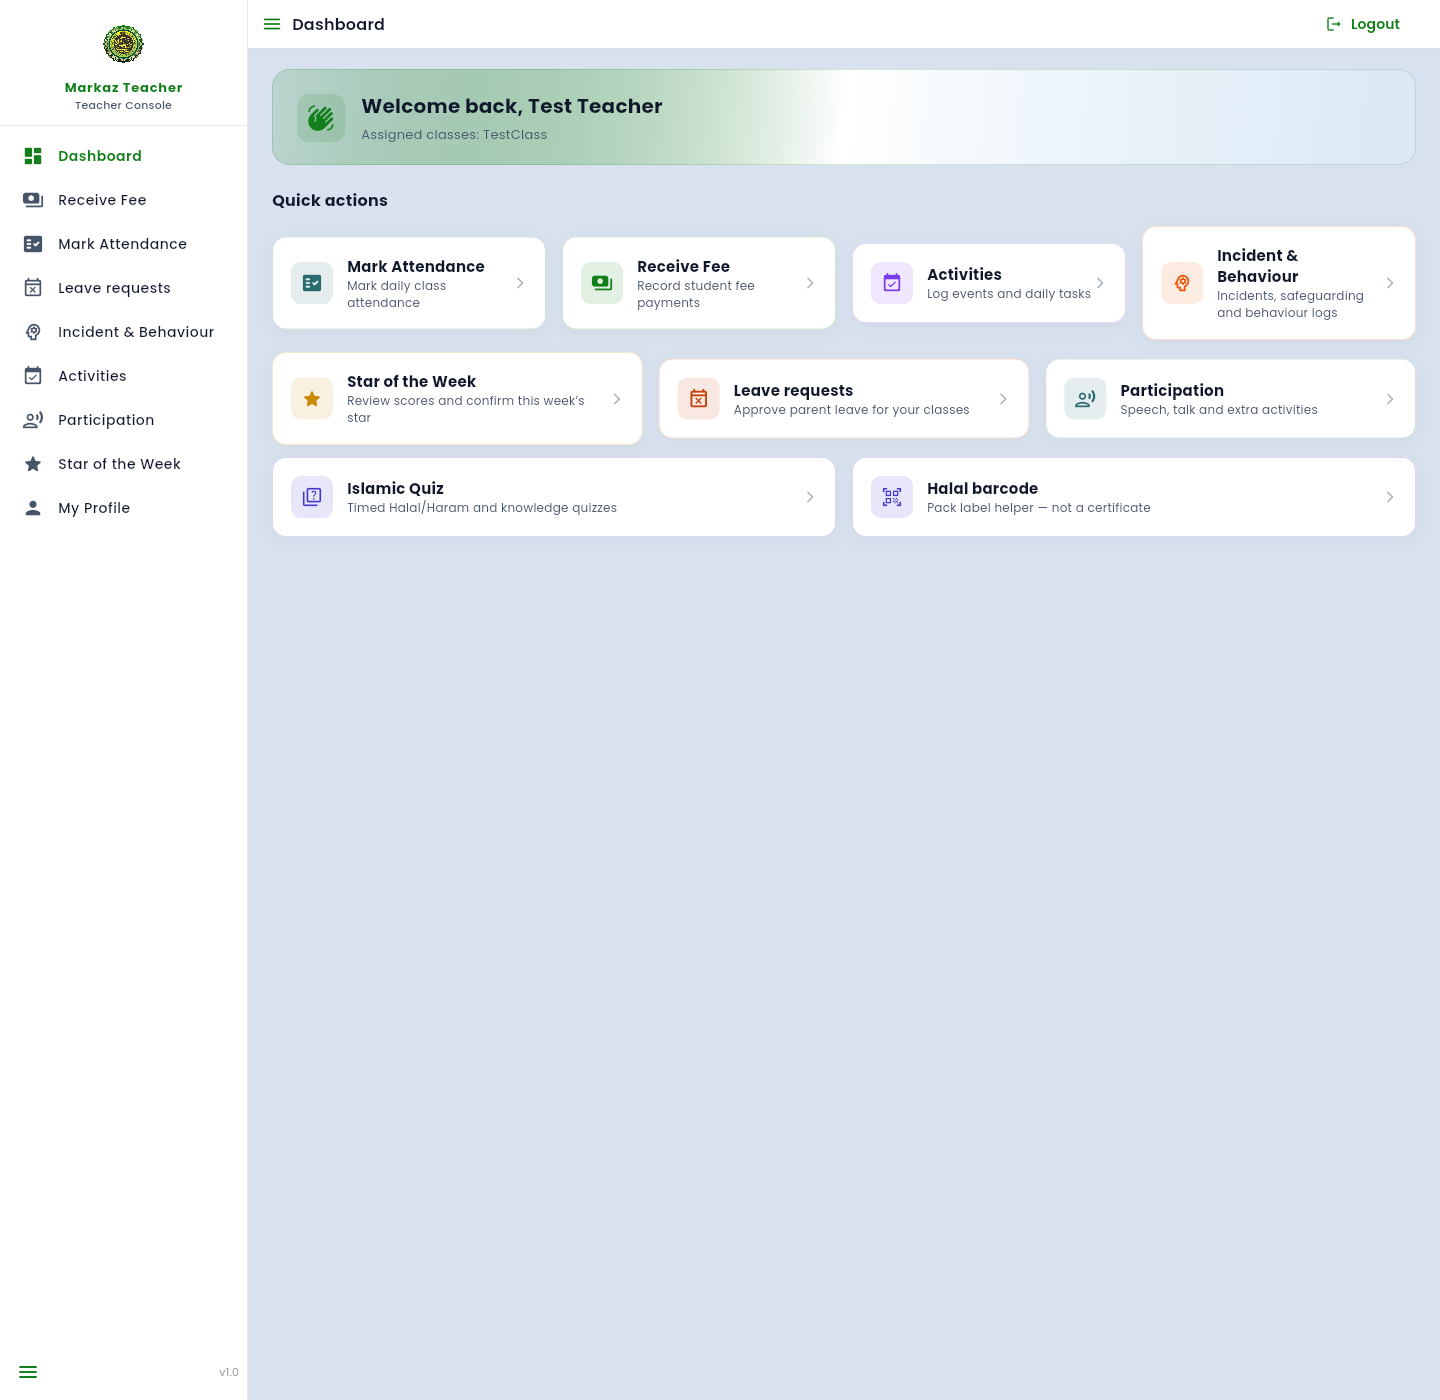Screen dimensions: 1440x1400
Task: Click the Logout arrow icon
Action: [x=1334, y=24]
